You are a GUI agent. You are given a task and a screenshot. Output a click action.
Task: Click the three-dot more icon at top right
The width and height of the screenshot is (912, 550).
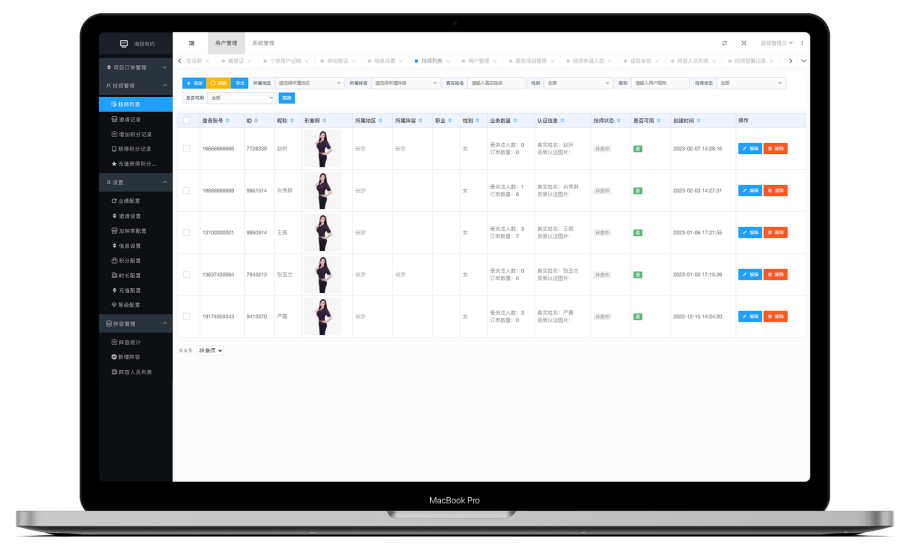(801, 43)
